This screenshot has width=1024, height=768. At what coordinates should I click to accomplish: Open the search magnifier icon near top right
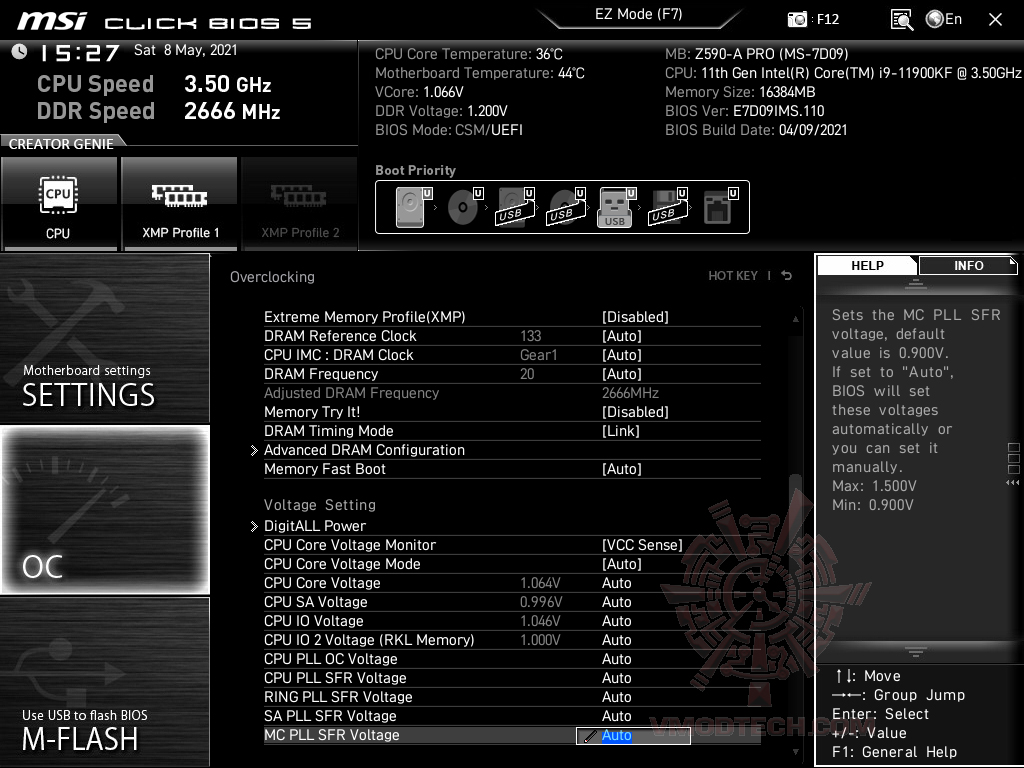pos(899,19)
